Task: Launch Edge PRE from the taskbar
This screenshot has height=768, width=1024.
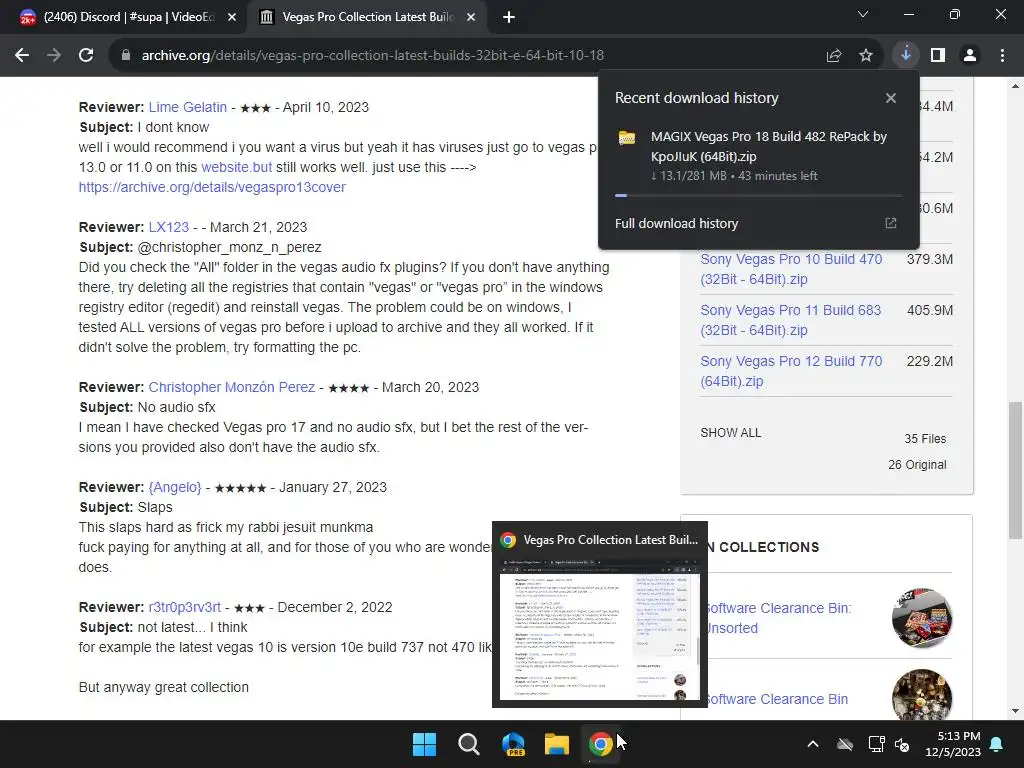Action: click(513, 744)
